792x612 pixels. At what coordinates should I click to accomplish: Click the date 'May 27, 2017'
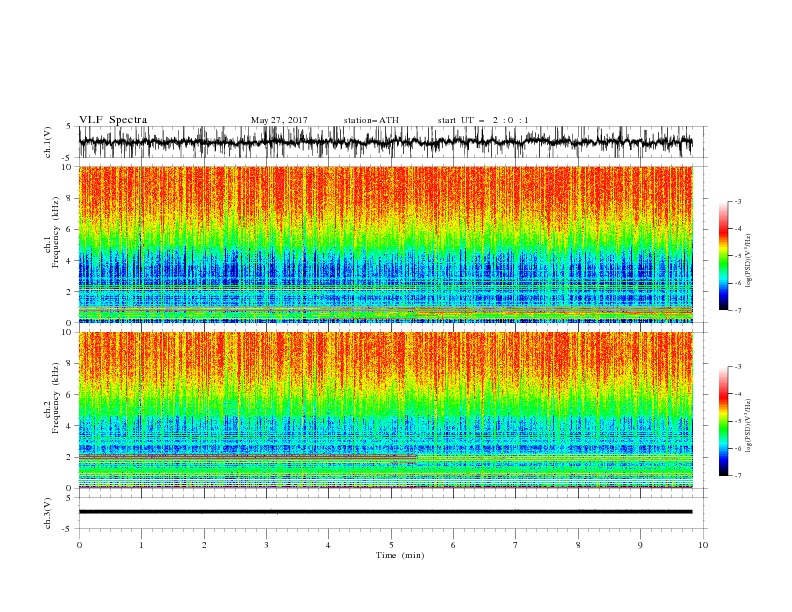click(x=279, y=120)
